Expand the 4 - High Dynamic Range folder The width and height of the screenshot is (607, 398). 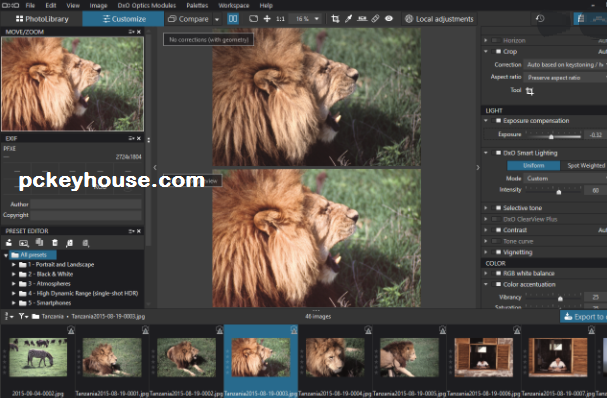(14, 293)
